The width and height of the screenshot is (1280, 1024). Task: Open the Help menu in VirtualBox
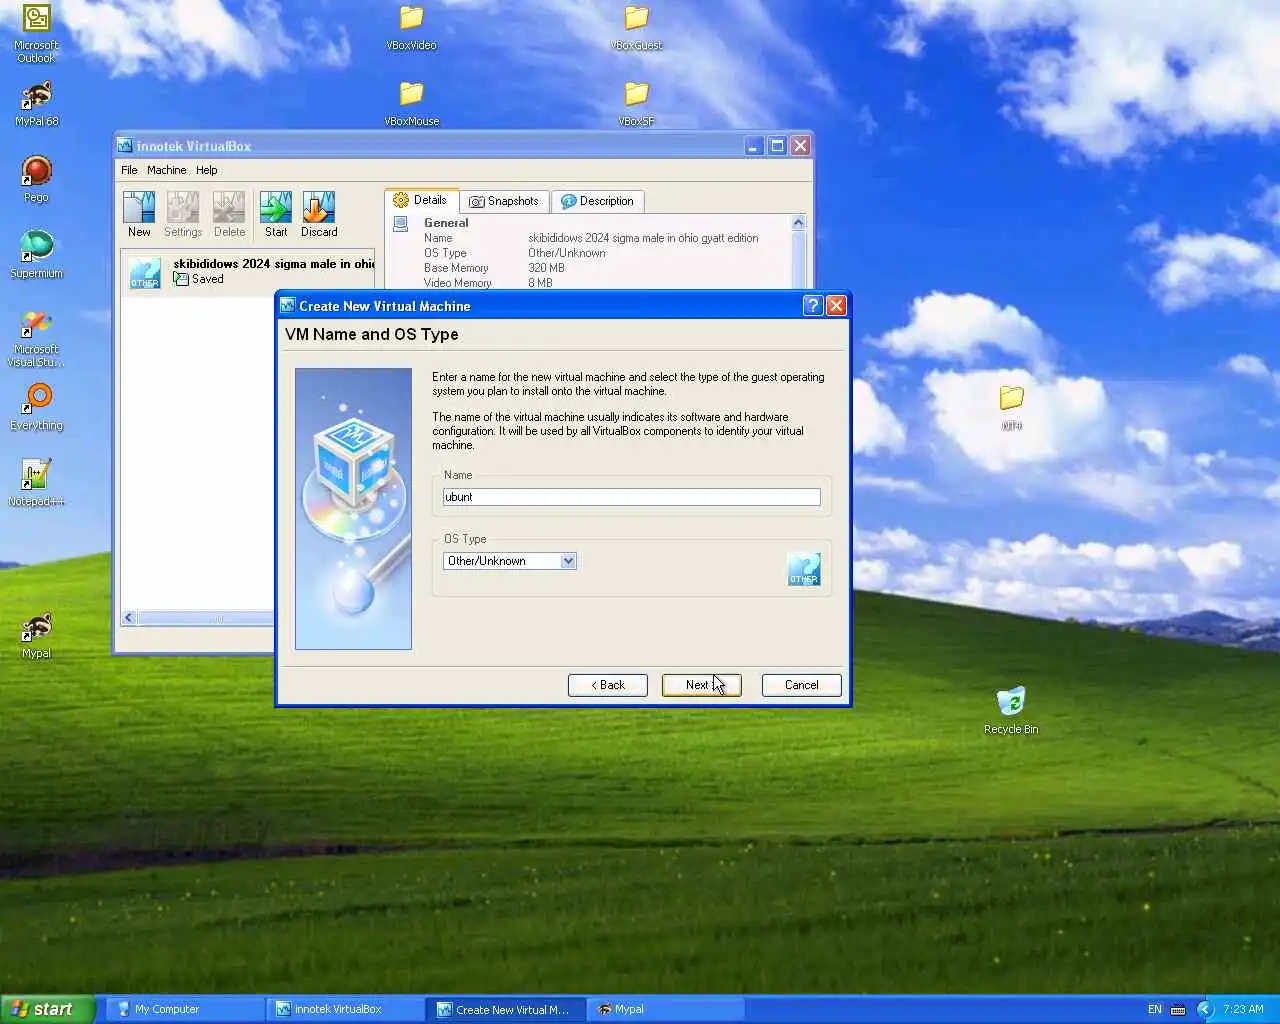(206, 170)
